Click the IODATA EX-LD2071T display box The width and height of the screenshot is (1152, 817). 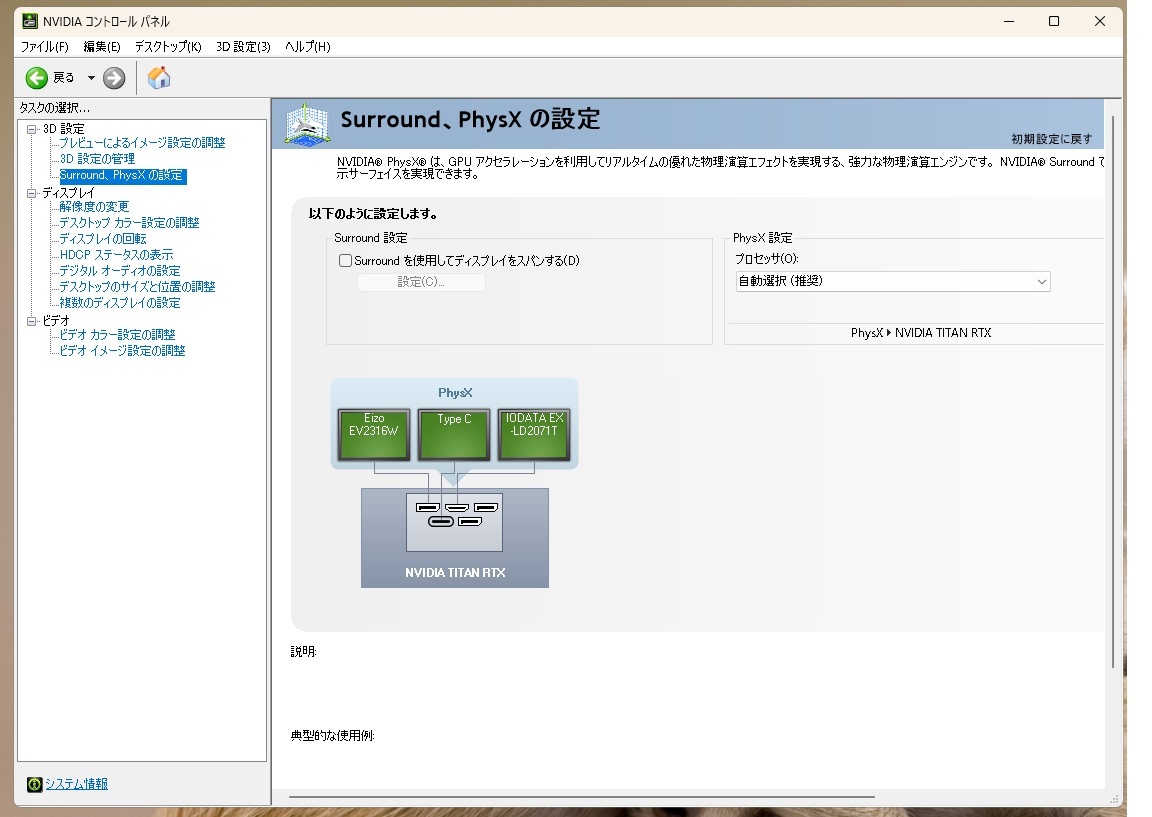[x=534, y=435]
